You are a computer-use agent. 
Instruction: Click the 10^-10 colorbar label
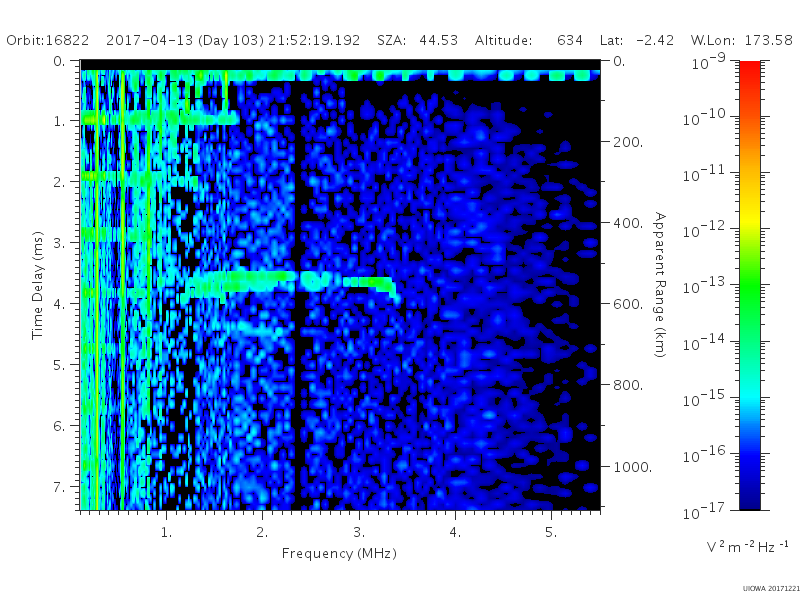[x=704, y=117]
